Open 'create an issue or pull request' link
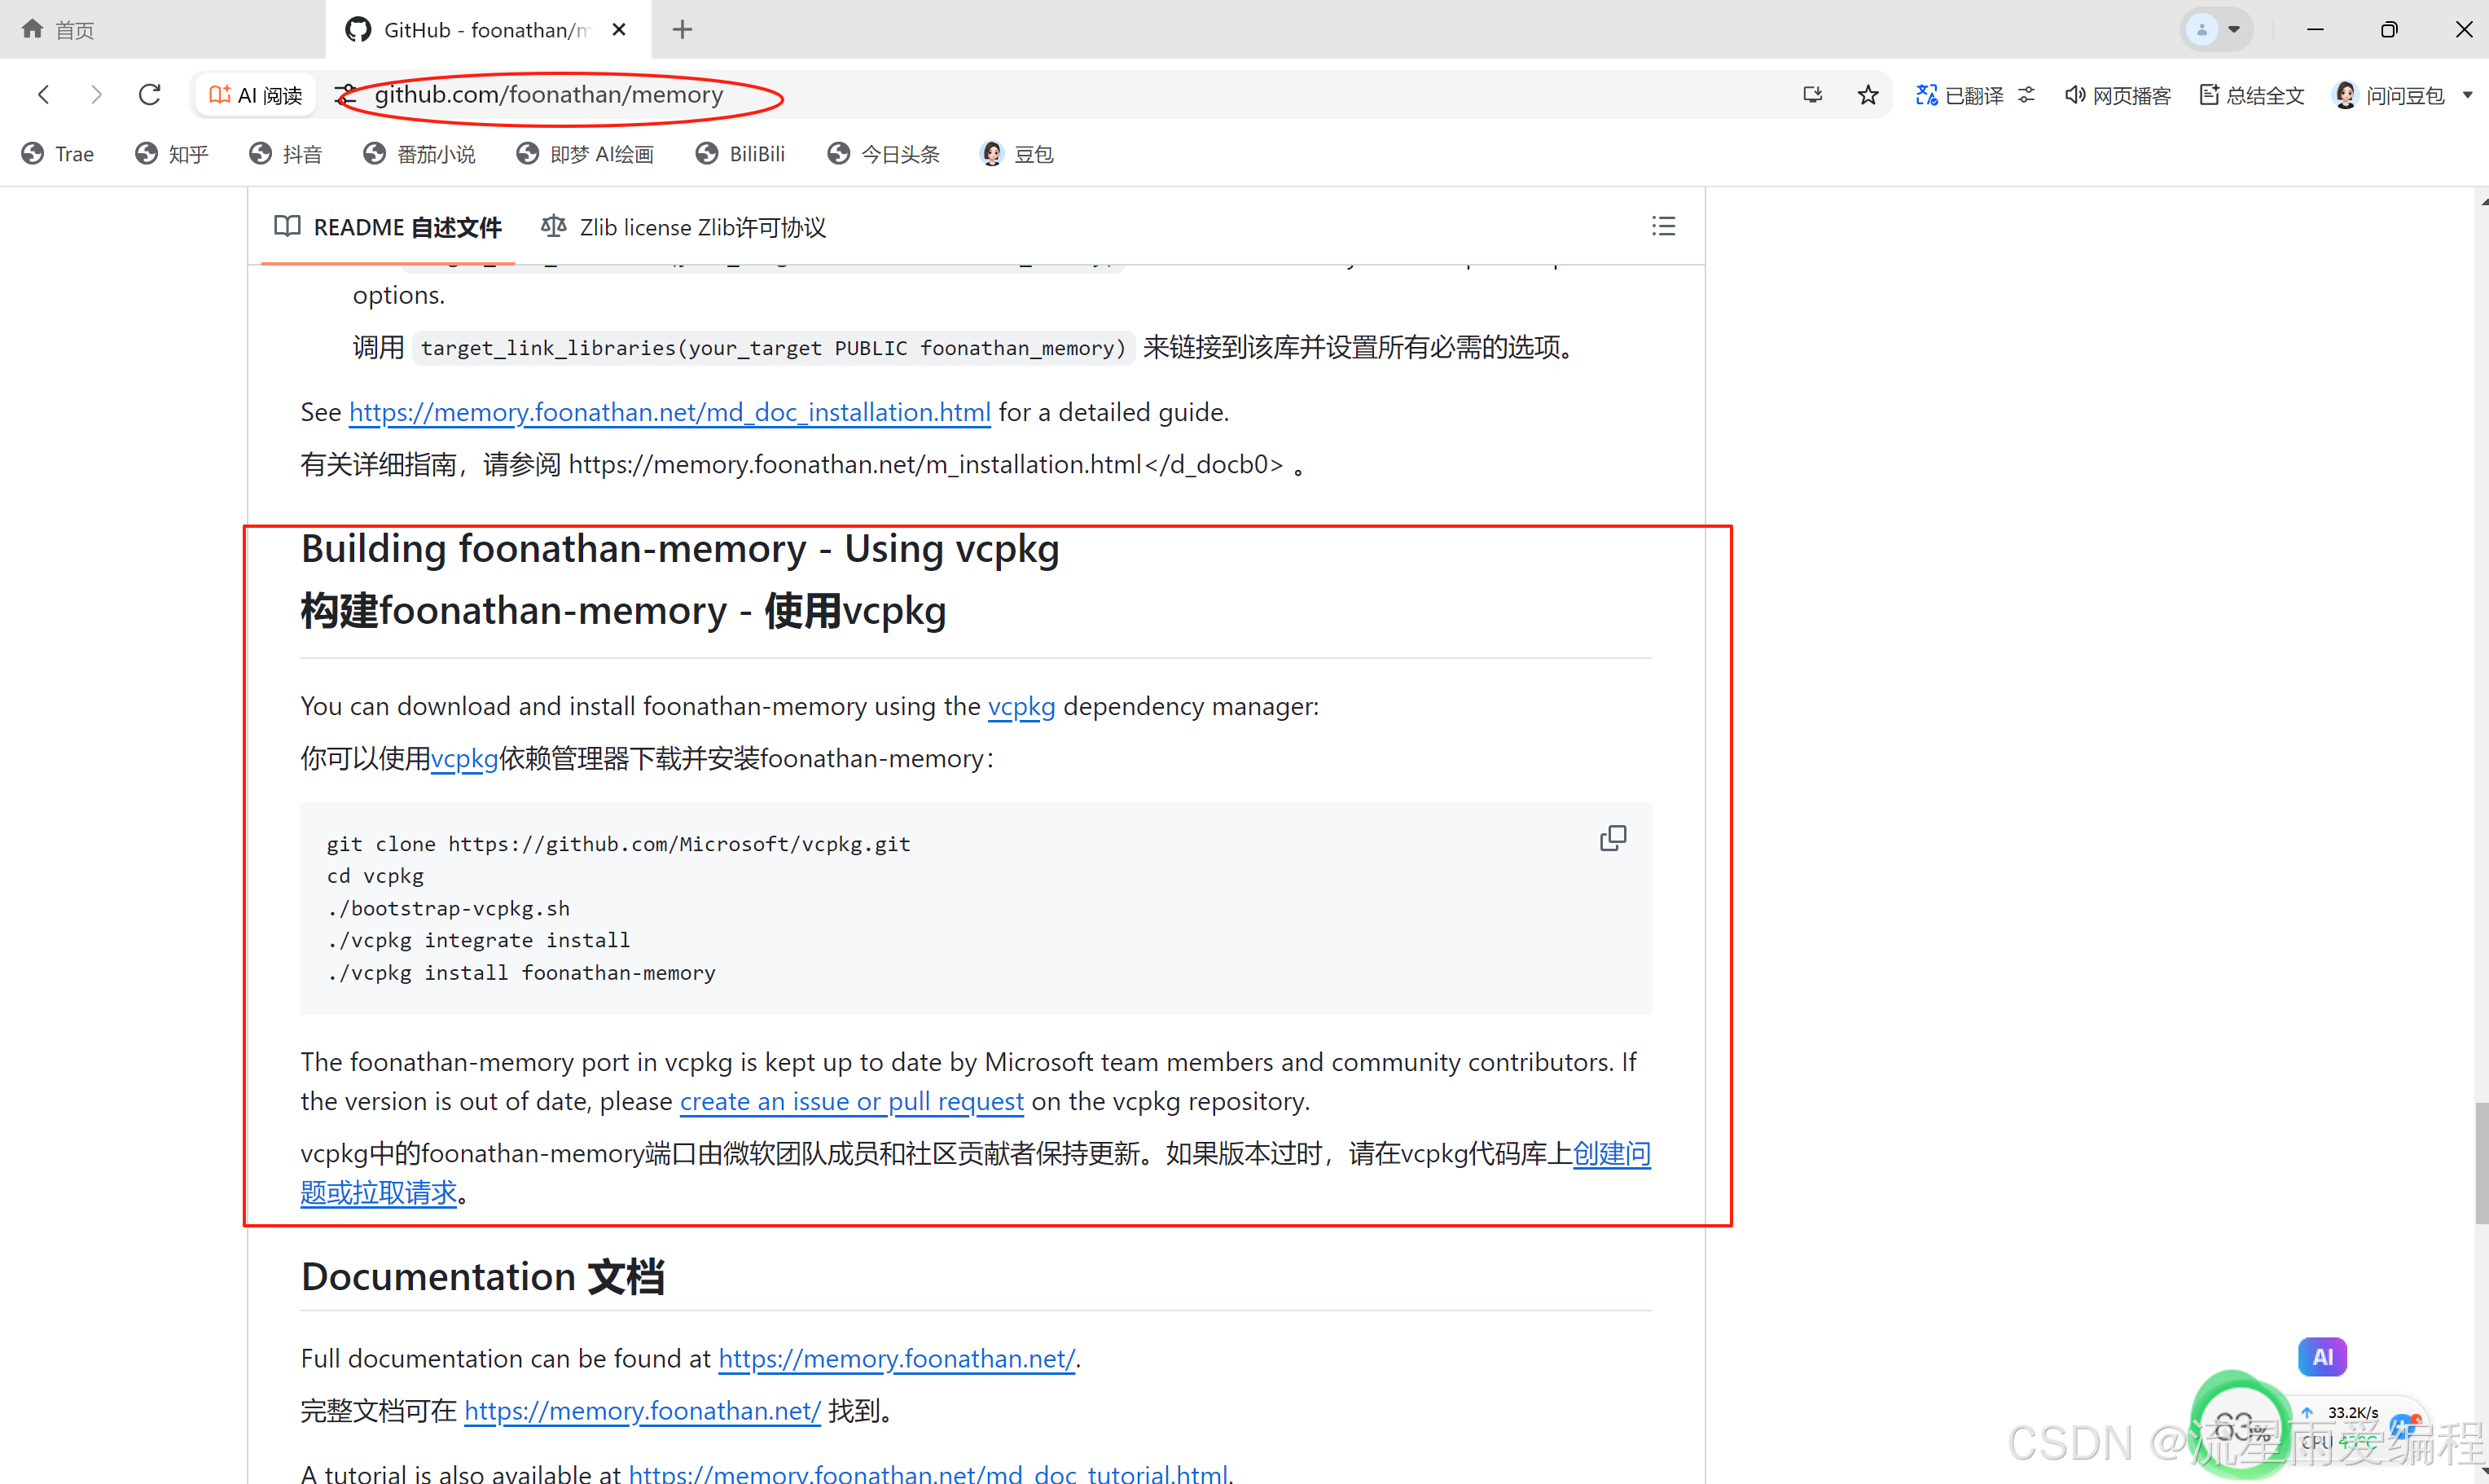Viewport: 2489px width, 1484px height. (851, 1101)
